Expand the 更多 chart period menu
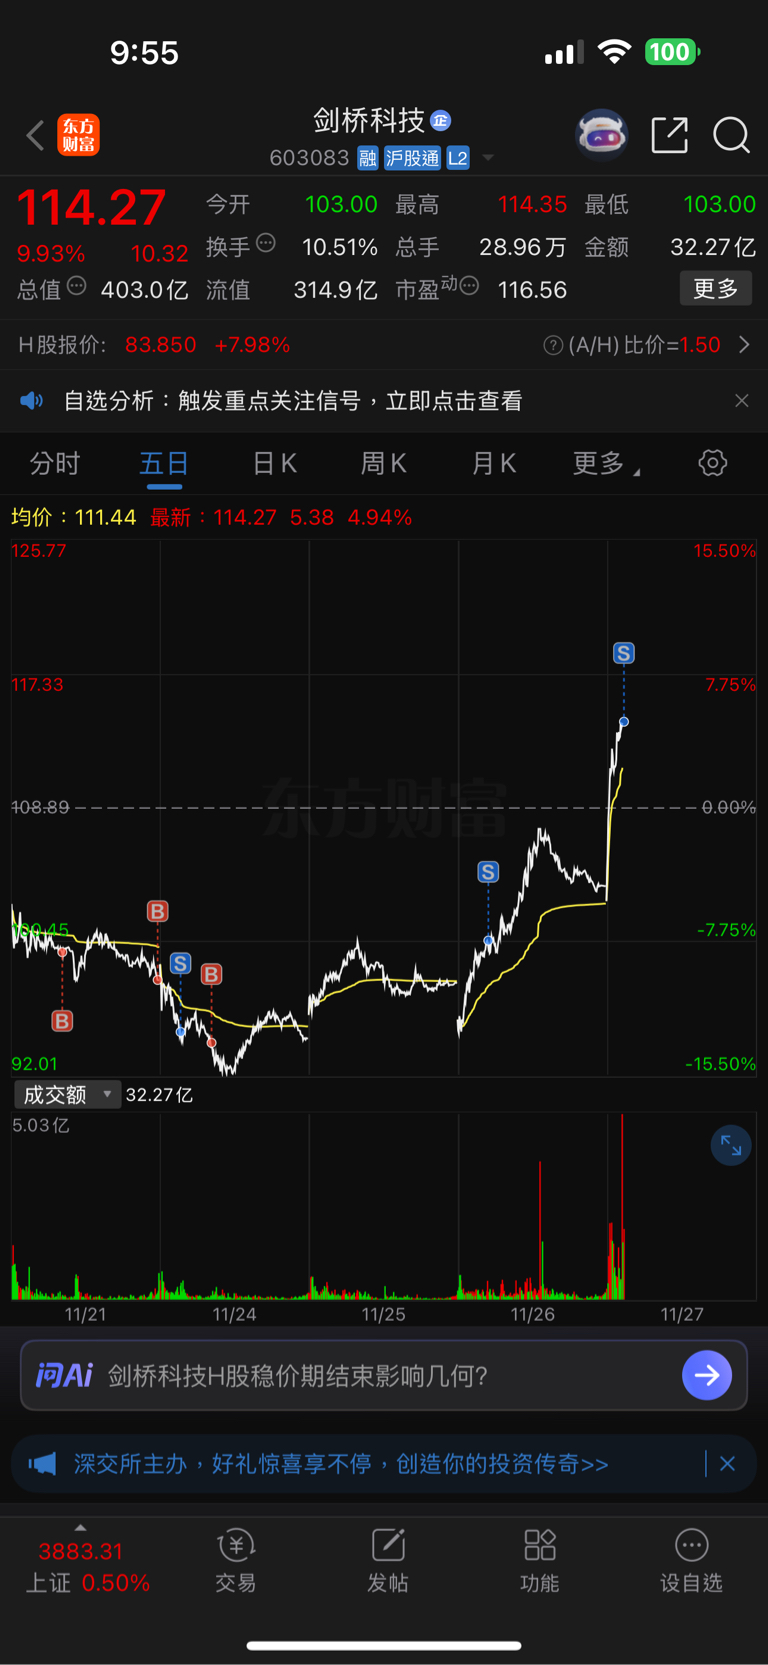This screenshot has height=1665, width=768. pos(606,464)
